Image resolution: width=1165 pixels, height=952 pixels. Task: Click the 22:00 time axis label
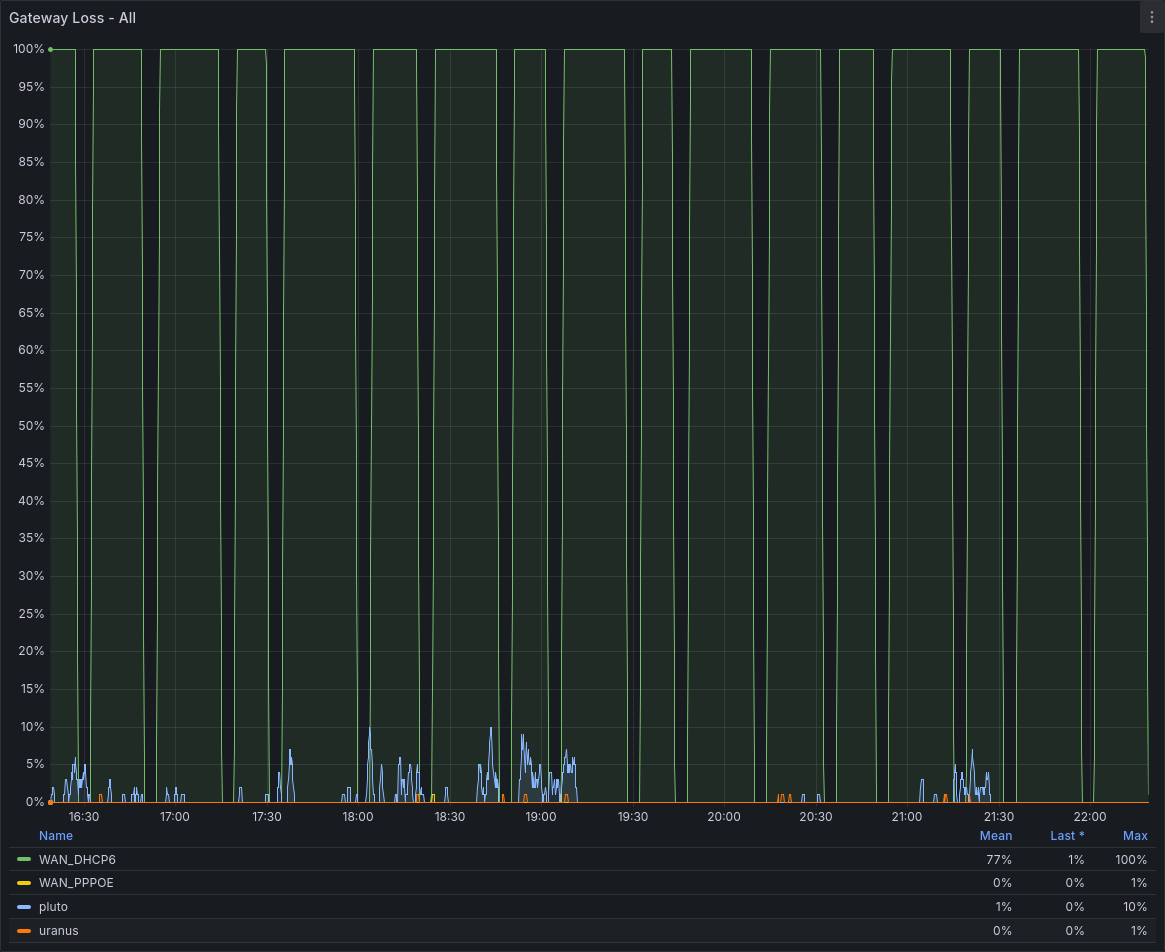pos(1090,817)
